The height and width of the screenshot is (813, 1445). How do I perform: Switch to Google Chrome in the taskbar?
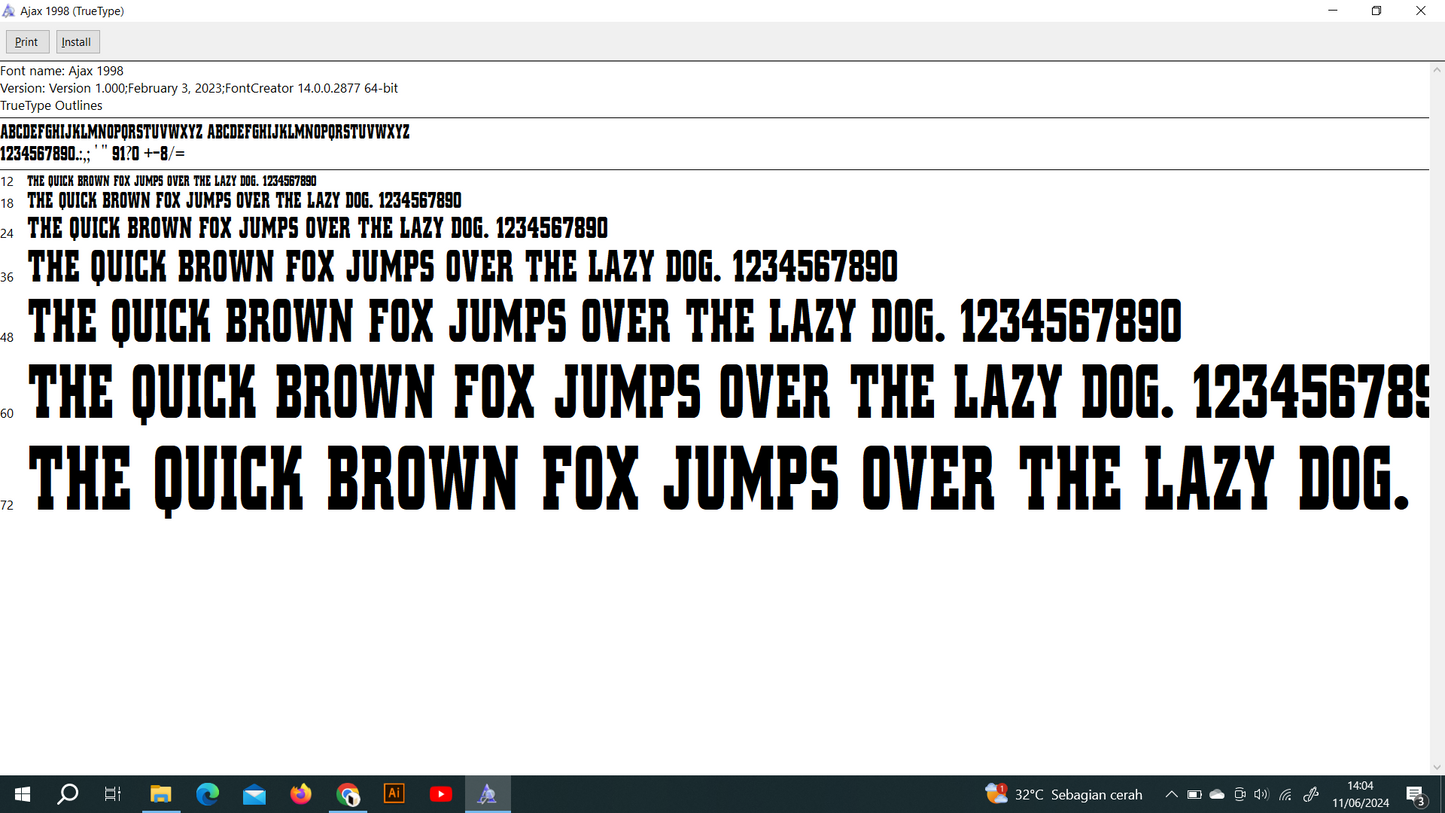[x=348, y=794]
